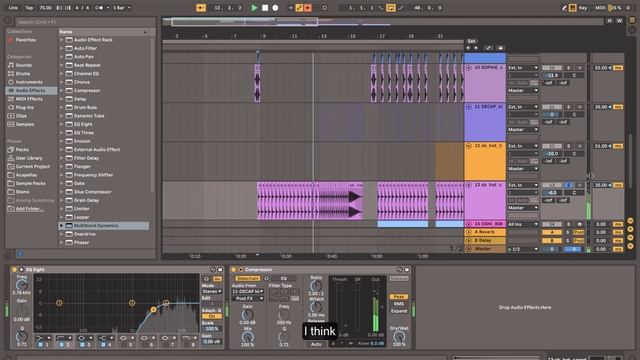This screenshot has height=360, width=640.
Task: Solo the B Delay return track
Action: [x=568, y=241]
